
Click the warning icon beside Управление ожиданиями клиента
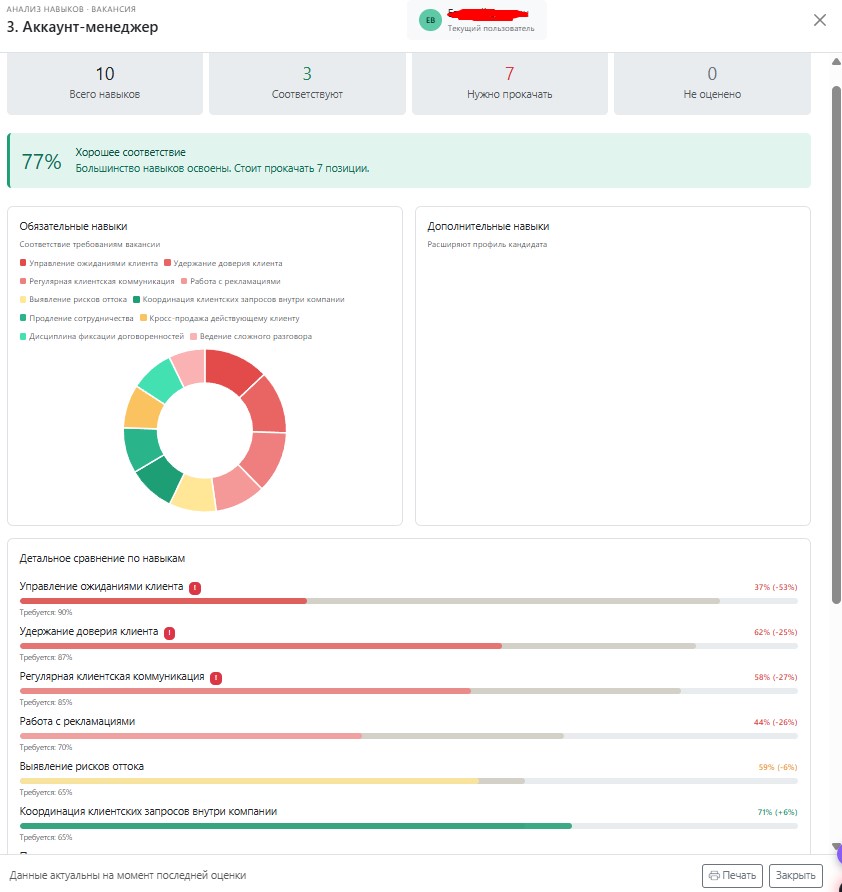[x=195, y=588]
